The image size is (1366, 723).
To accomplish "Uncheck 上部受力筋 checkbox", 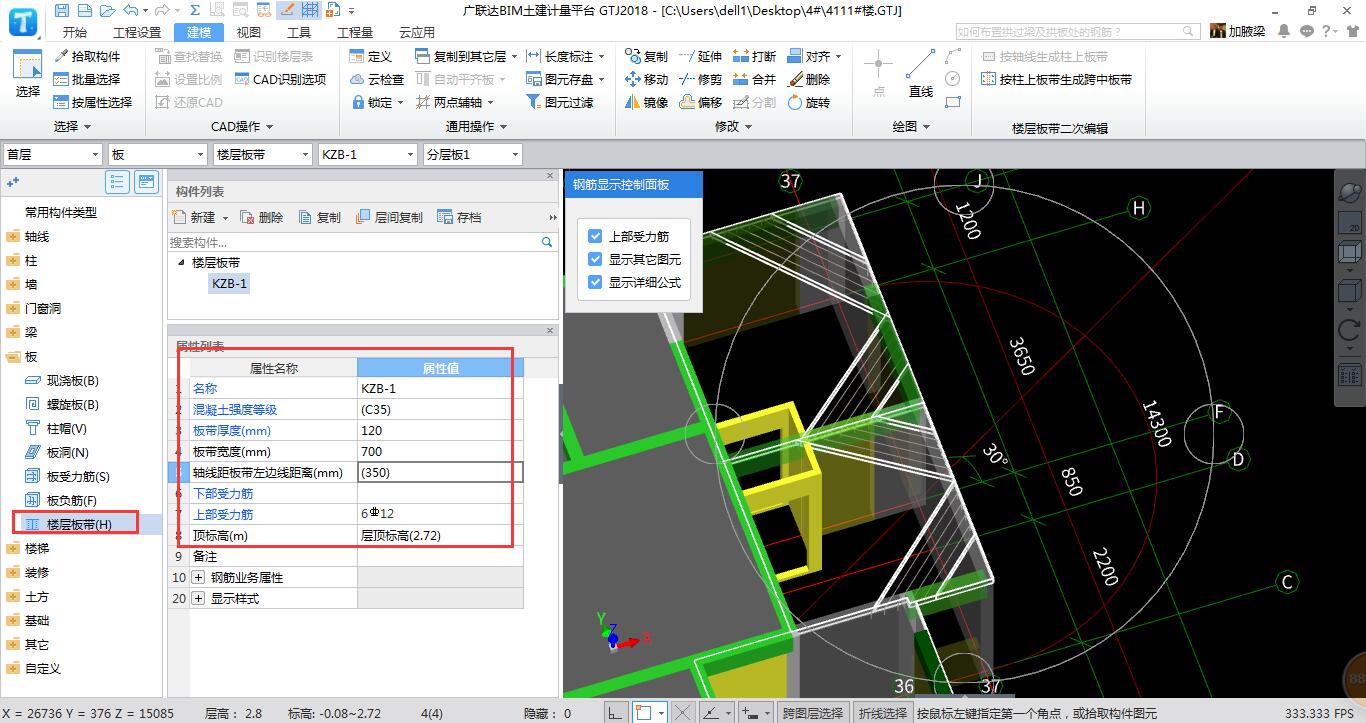I will point(595,236).
